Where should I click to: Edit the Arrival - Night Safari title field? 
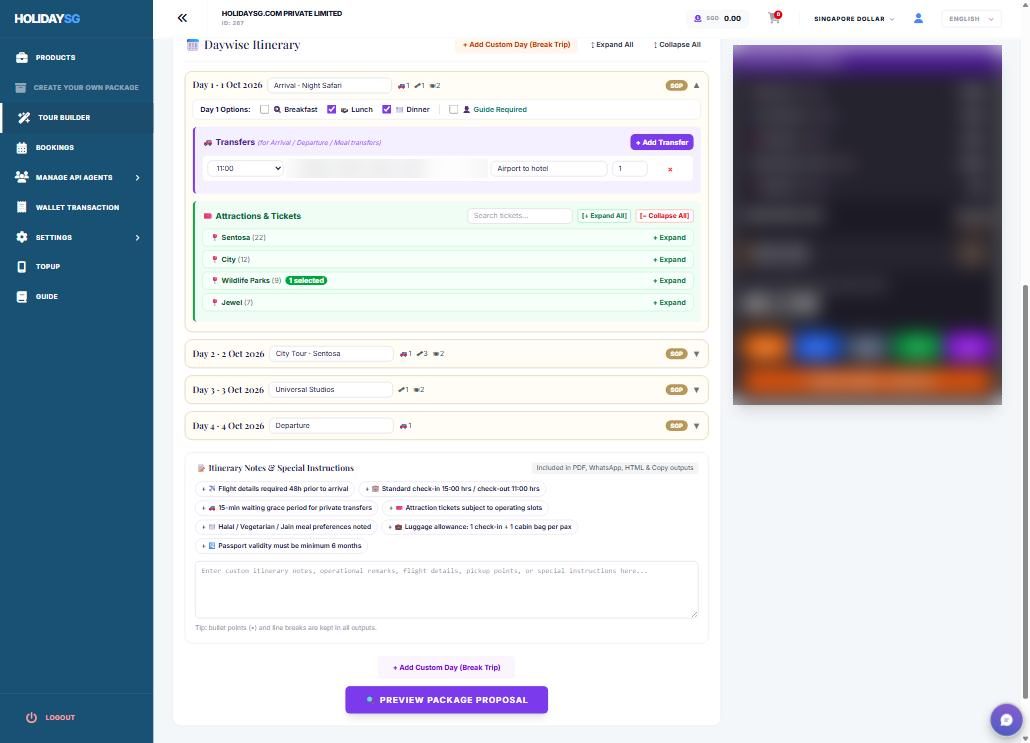330,85
